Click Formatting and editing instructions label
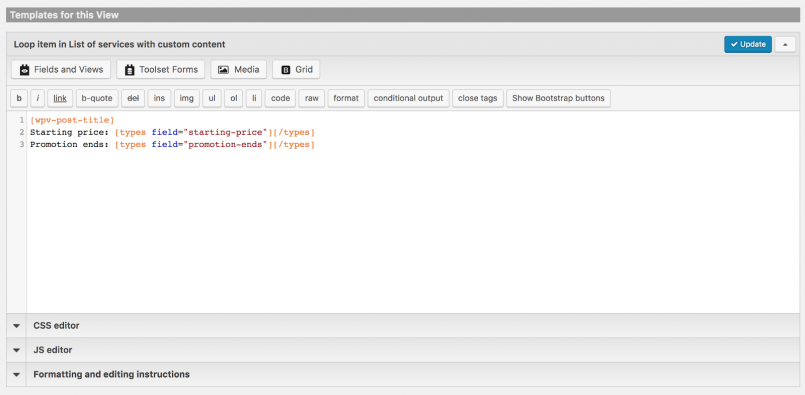The width and height of the screenshot is (805, 395). [x=111, y=374]
